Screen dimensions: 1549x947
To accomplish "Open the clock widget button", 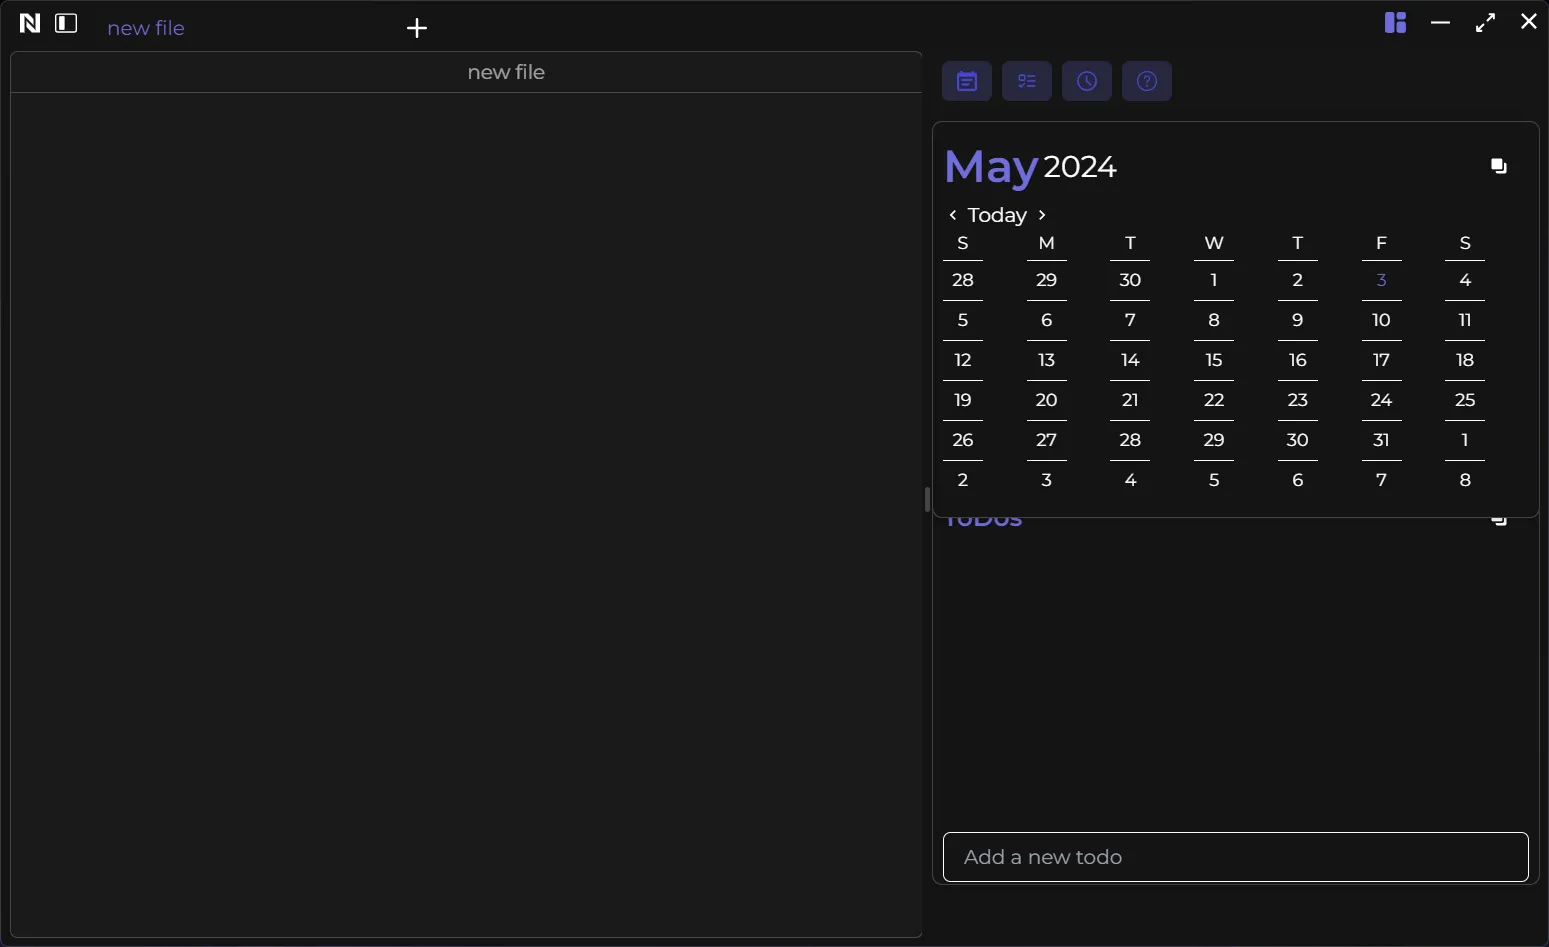I will pos(1087,81).
